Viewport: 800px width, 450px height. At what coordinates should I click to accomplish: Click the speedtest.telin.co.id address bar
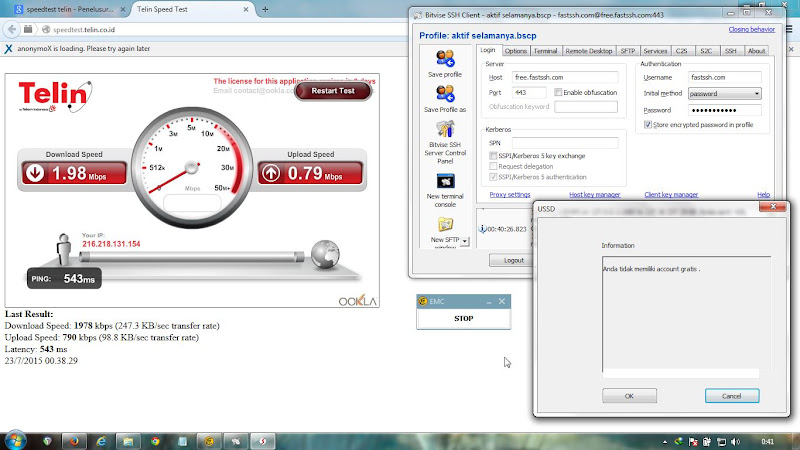tap(224, 30)
